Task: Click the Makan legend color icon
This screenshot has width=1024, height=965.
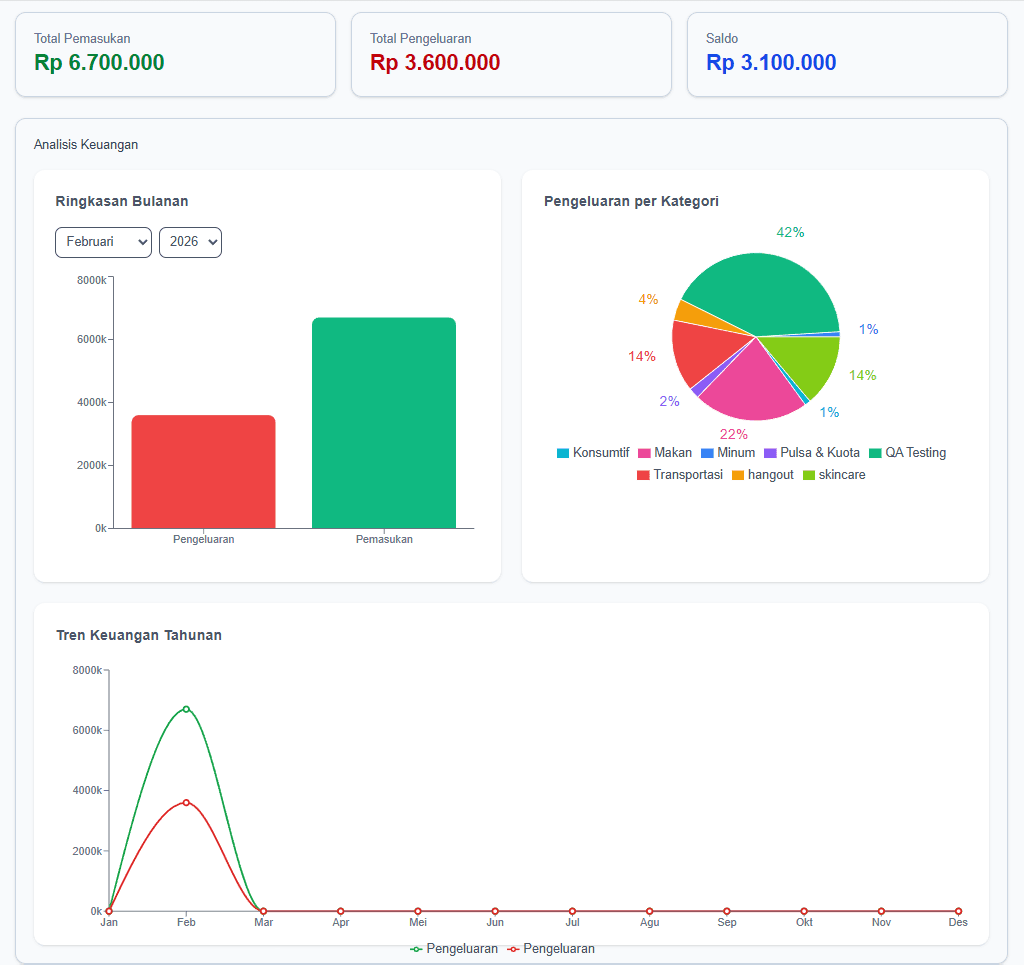Action: 644,453
